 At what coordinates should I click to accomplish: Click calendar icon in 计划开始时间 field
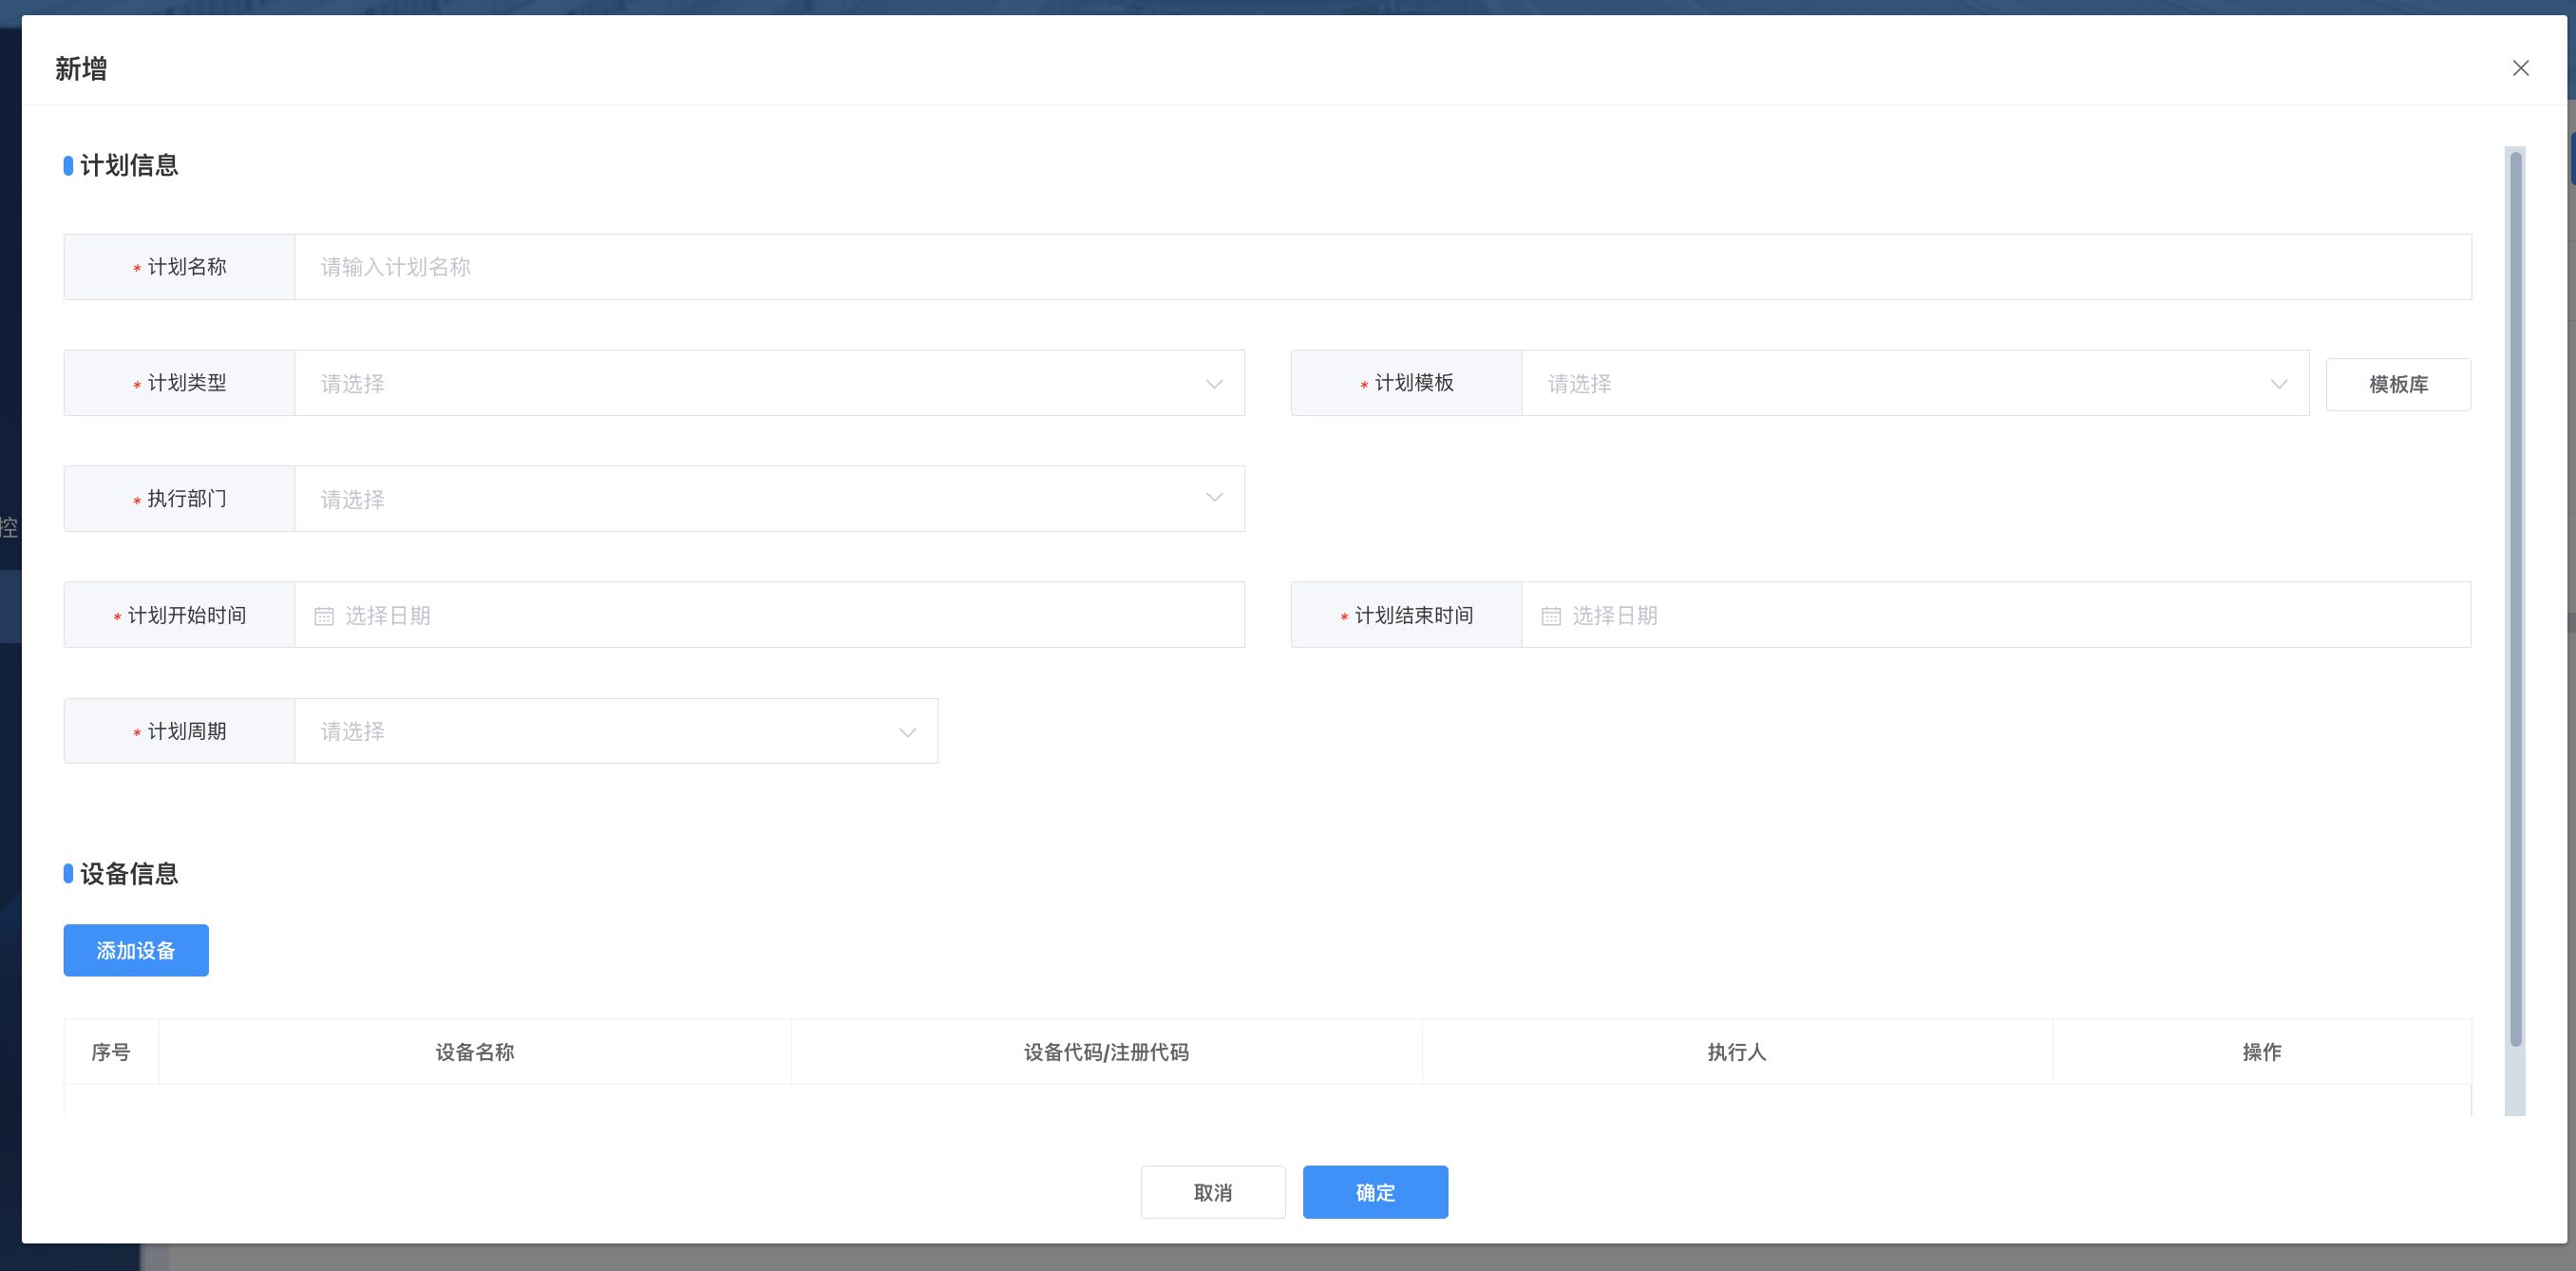click(324, 616)
